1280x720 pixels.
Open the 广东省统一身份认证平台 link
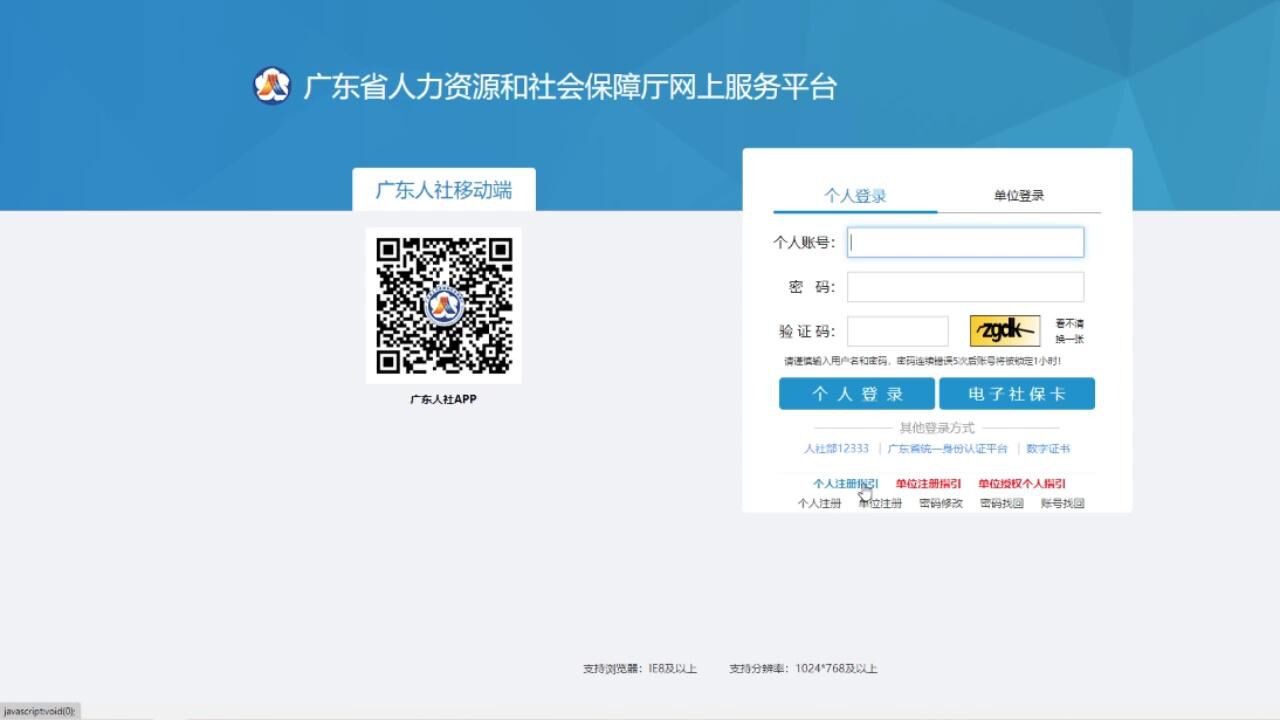(947, 448)
